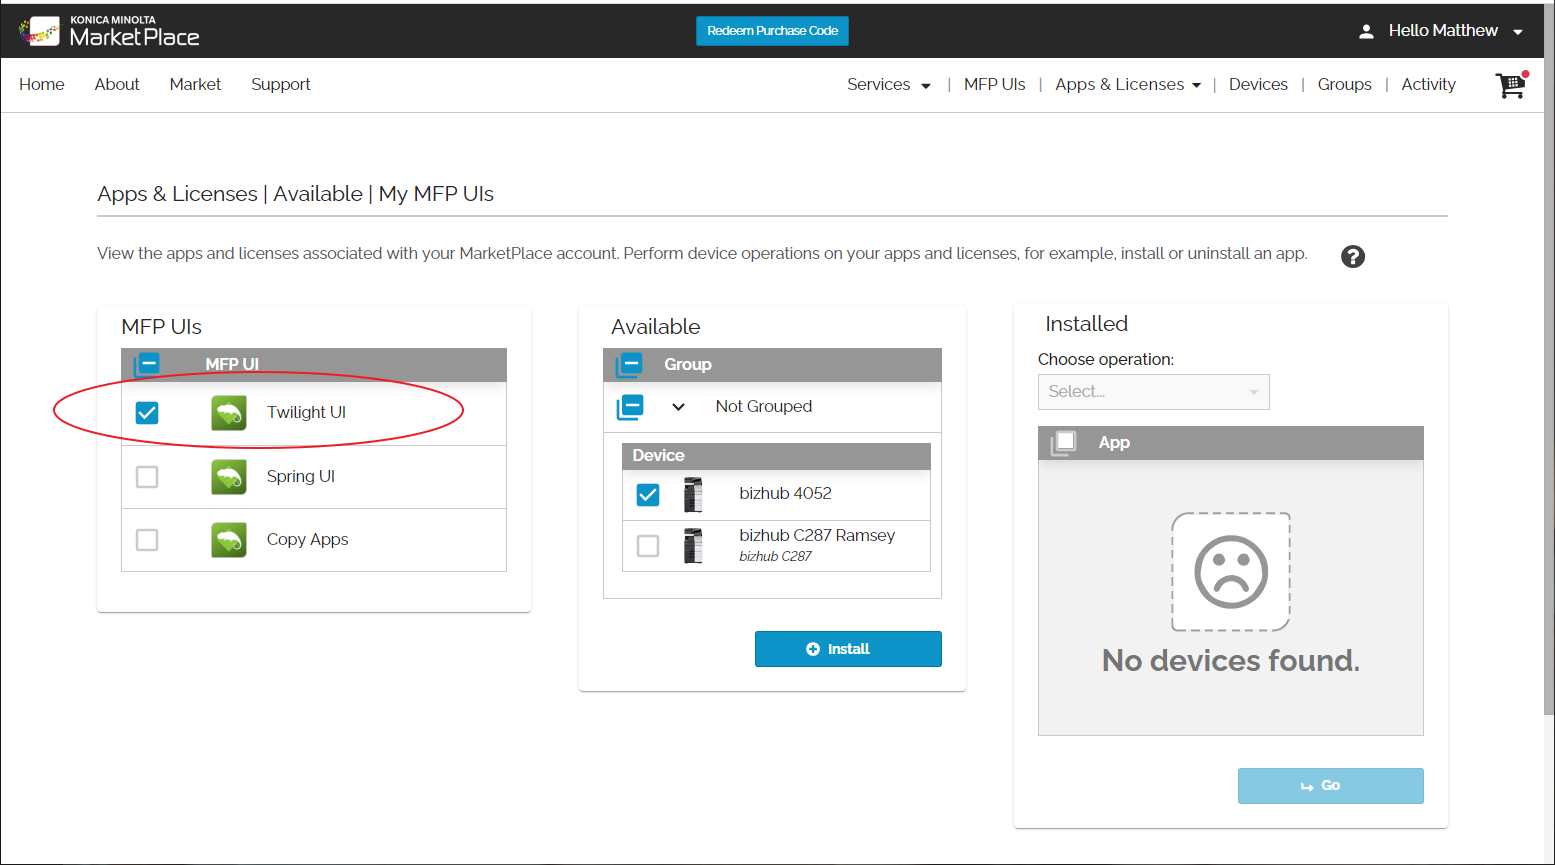Click the Konica Minolta MarketPlace logo
1555x865 pixels.
(x=109, y=31)
